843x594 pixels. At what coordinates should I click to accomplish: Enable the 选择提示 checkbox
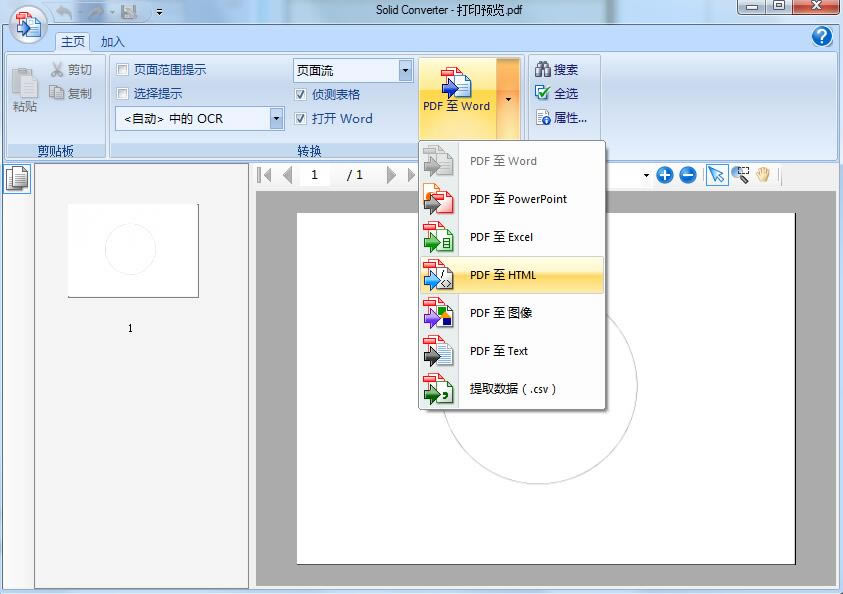(x=123, y=94)
